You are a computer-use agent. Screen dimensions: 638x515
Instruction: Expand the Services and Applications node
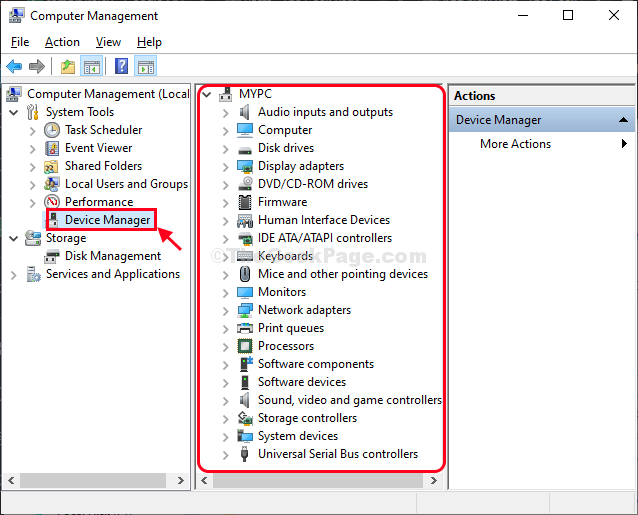[13, 275]
